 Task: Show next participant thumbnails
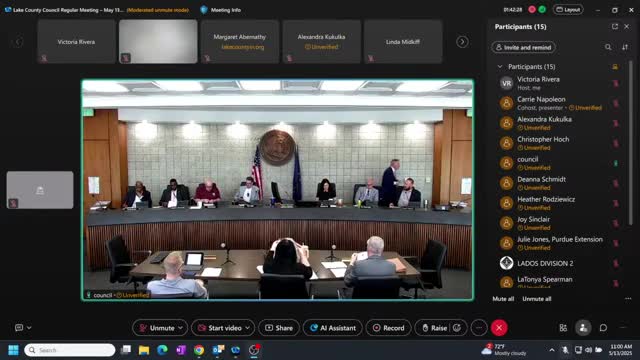462,42
